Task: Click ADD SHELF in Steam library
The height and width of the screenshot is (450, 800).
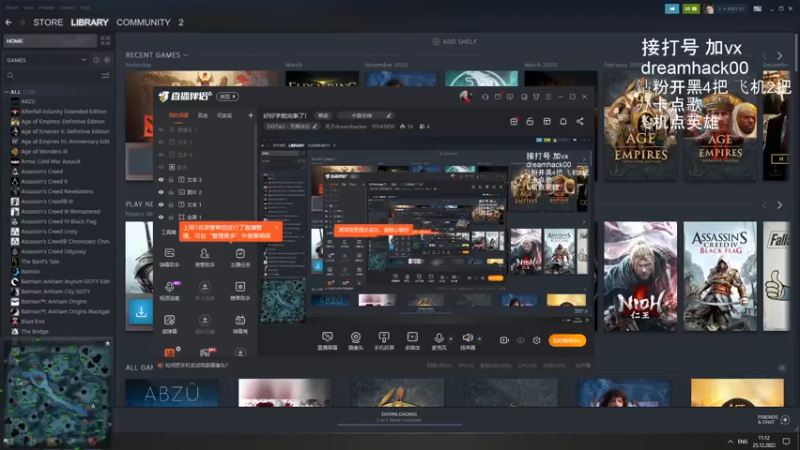Action: pos(455,41)
